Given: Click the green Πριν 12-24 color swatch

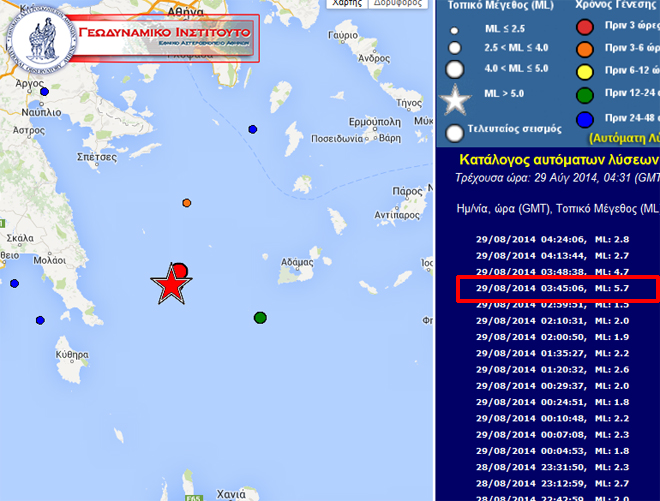Looking at the screenshot, I should [585, 95].
